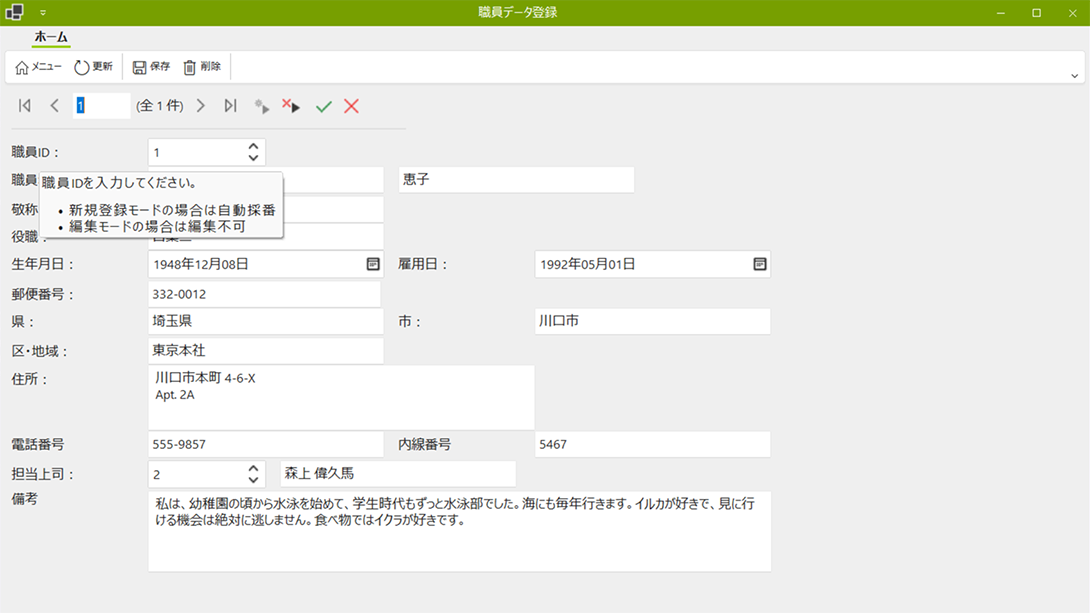
Task: Click the 更新 refresh button
Action: [x=94, y=67]
